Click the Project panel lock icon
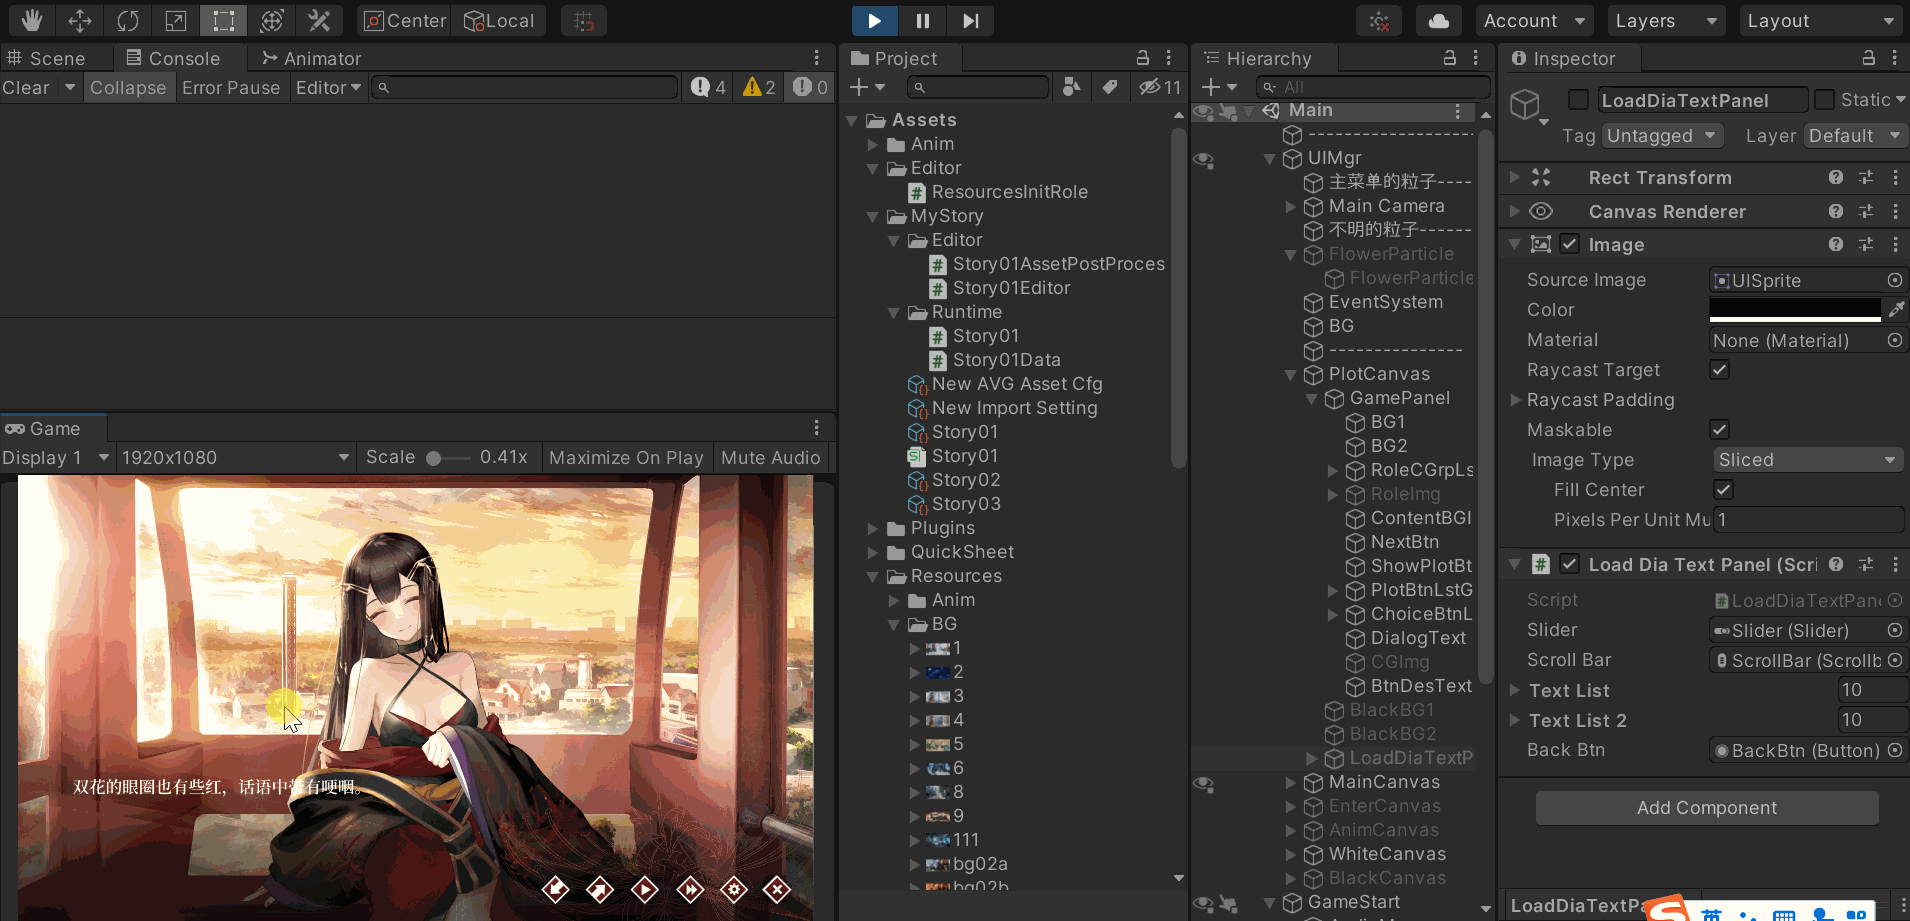 1142,58
